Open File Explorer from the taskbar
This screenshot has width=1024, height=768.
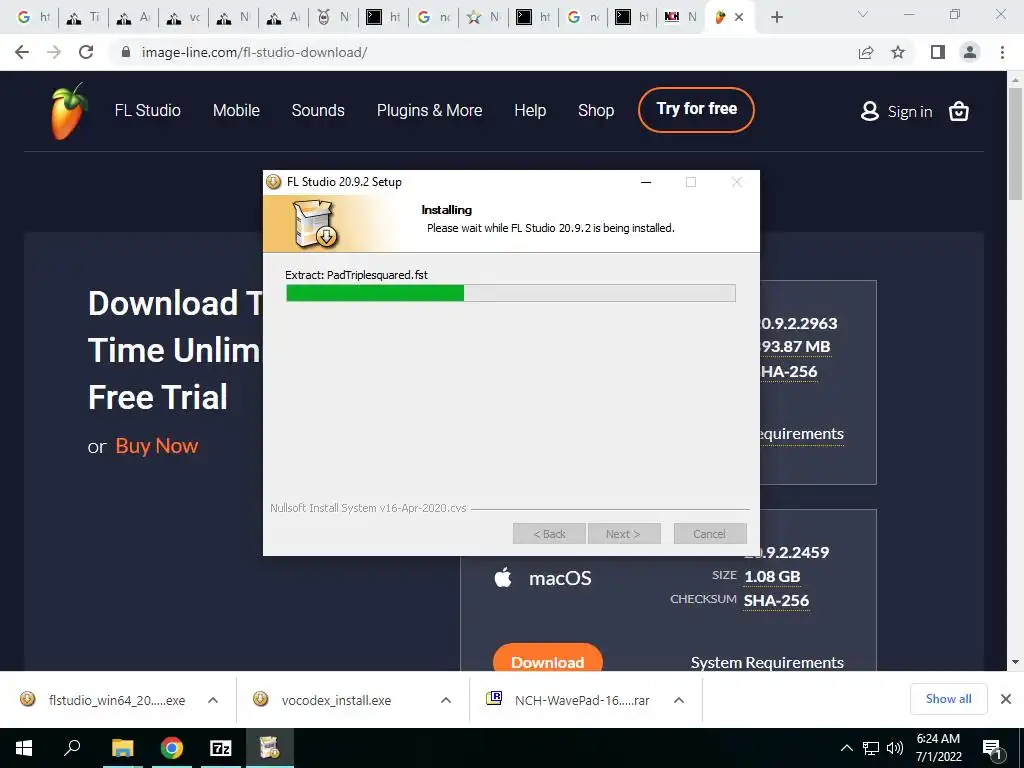(x=122, y=748)
